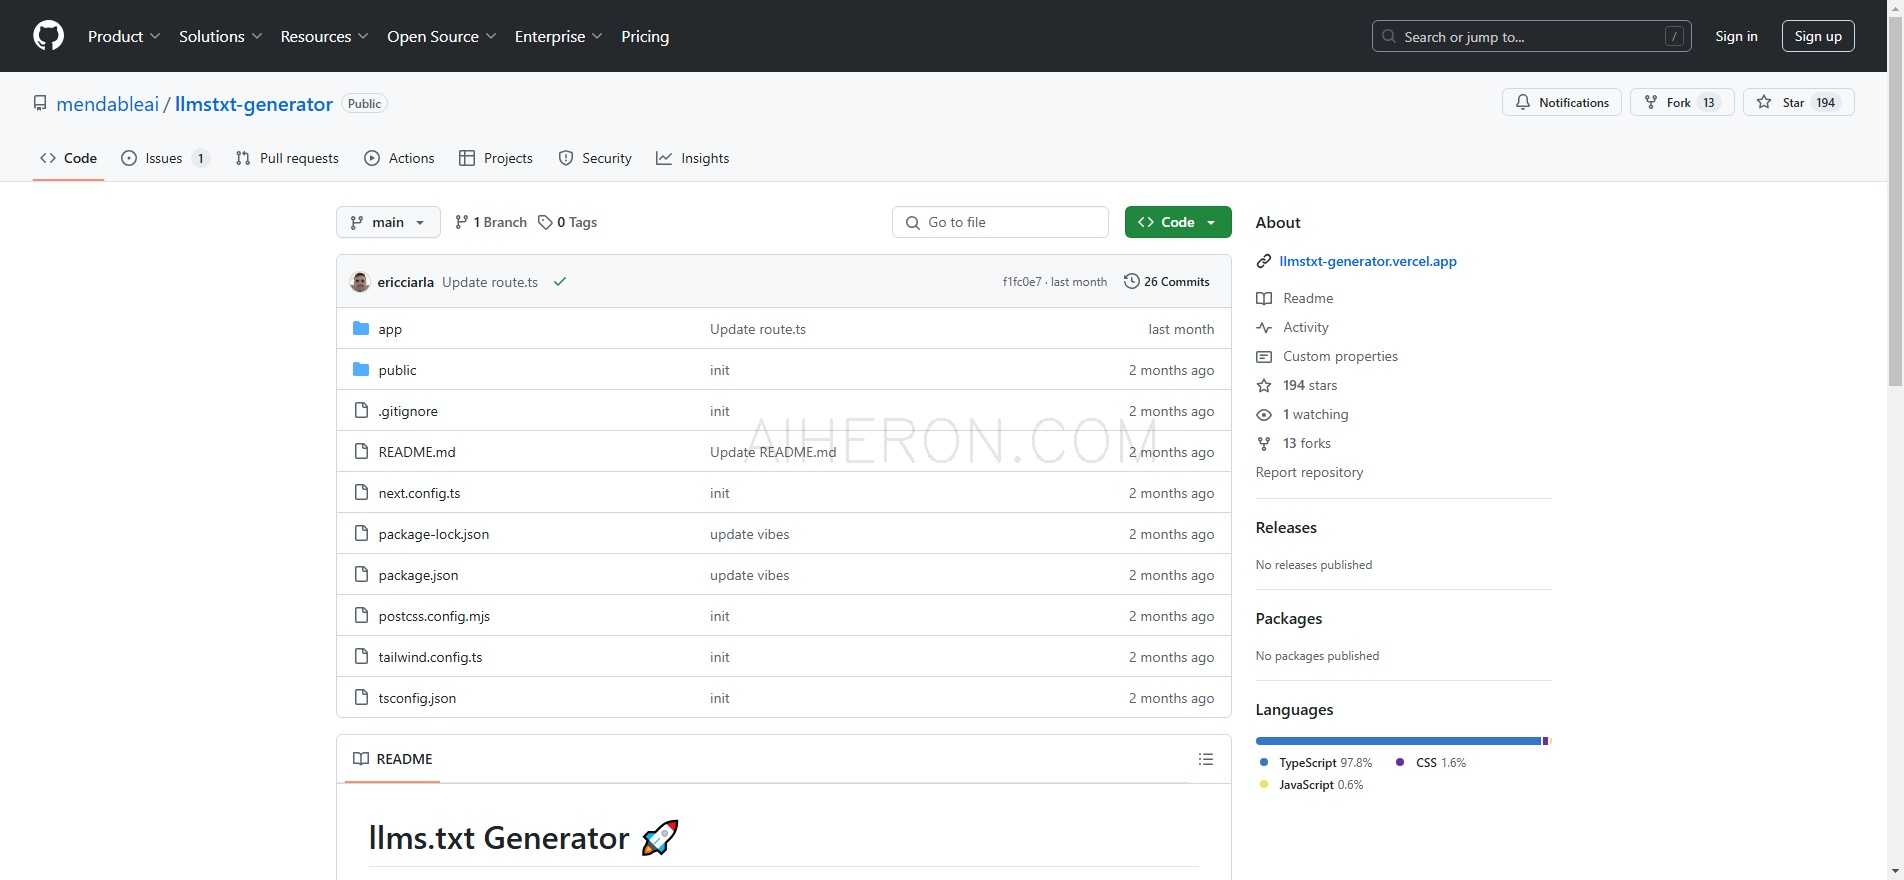Click file icon beside tsconfig.json
This screenshot has width=1904, height=880.
coord(361,697)
